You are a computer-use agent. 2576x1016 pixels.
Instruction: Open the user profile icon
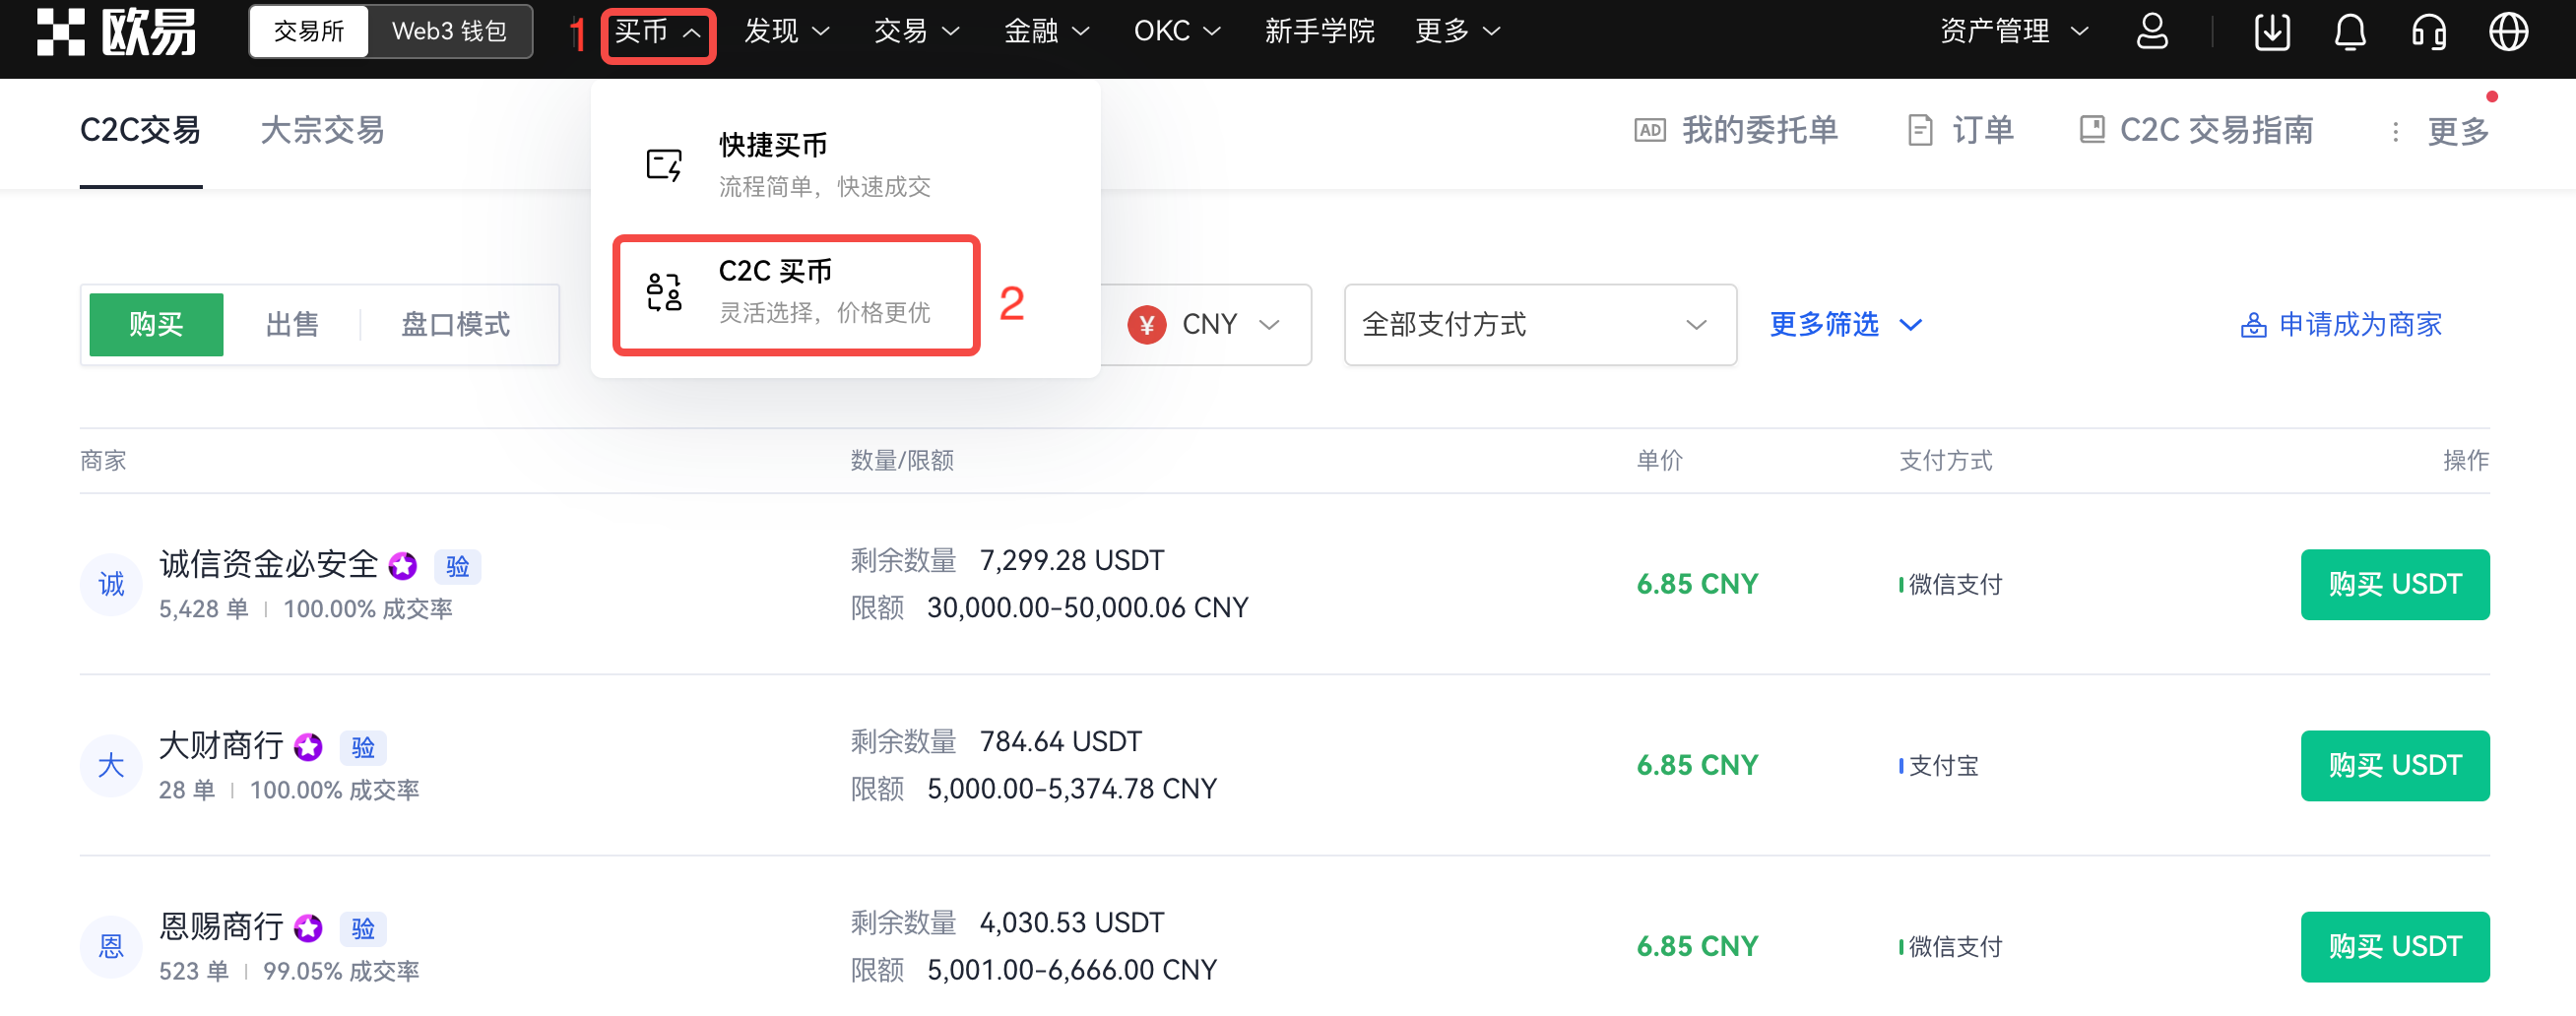(2150, 31)
